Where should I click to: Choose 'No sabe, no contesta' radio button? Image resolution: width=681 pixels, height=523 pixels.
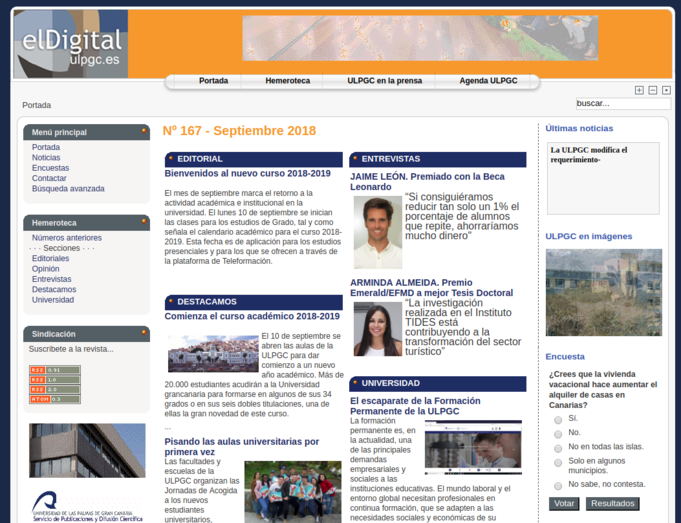pyautogui.click(x=558, y=485)
